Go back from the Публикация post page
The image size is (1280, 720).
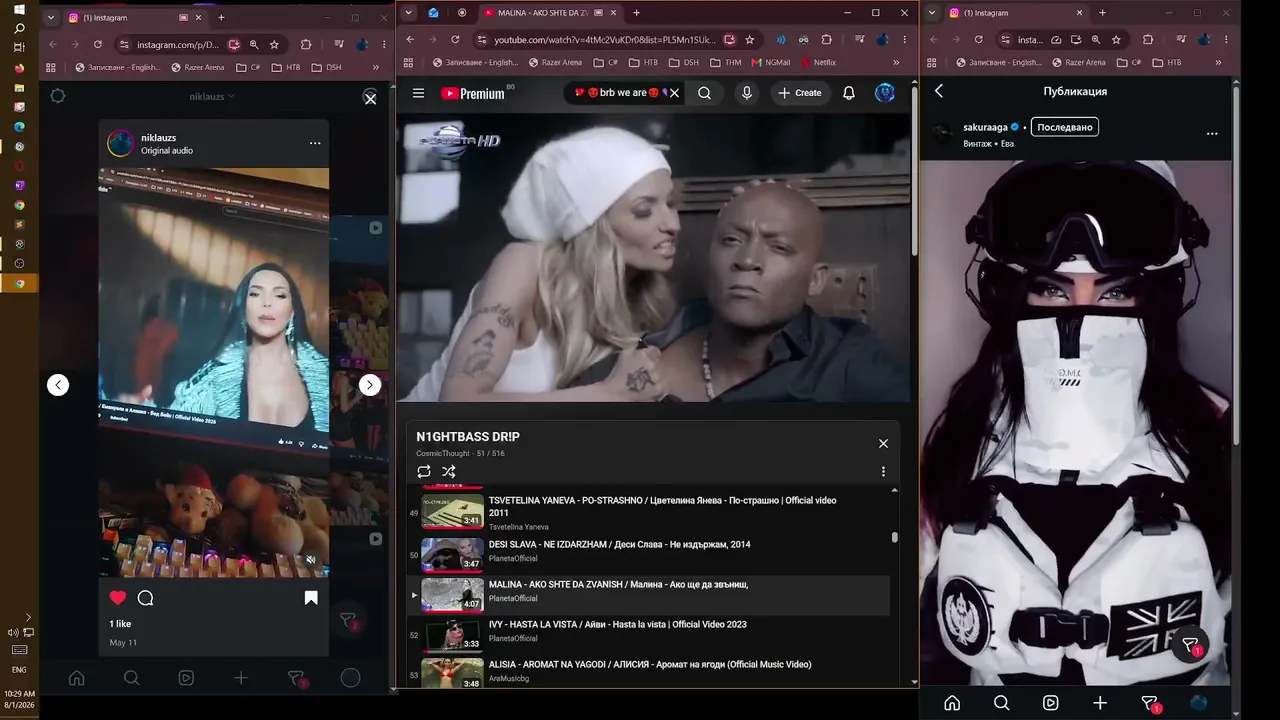point(939,91)
